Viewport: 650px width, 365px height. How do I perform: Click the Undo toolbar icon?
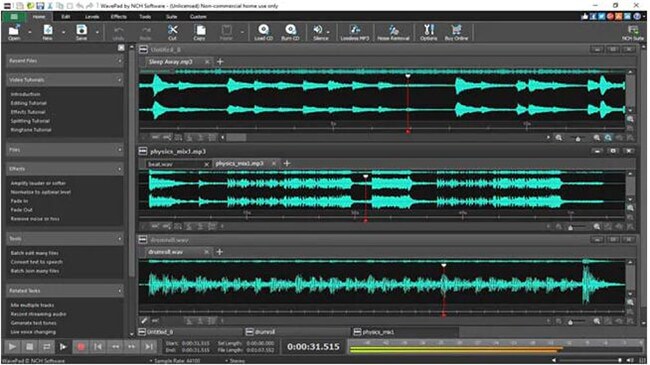[119, 32]
